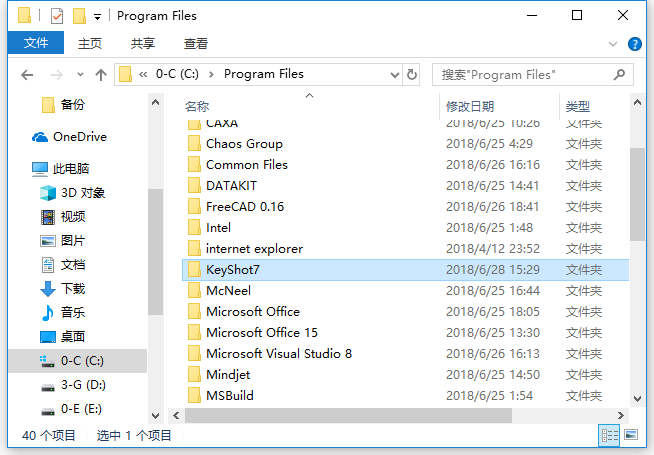Refresh the Program Files folder

coord(412,75)
